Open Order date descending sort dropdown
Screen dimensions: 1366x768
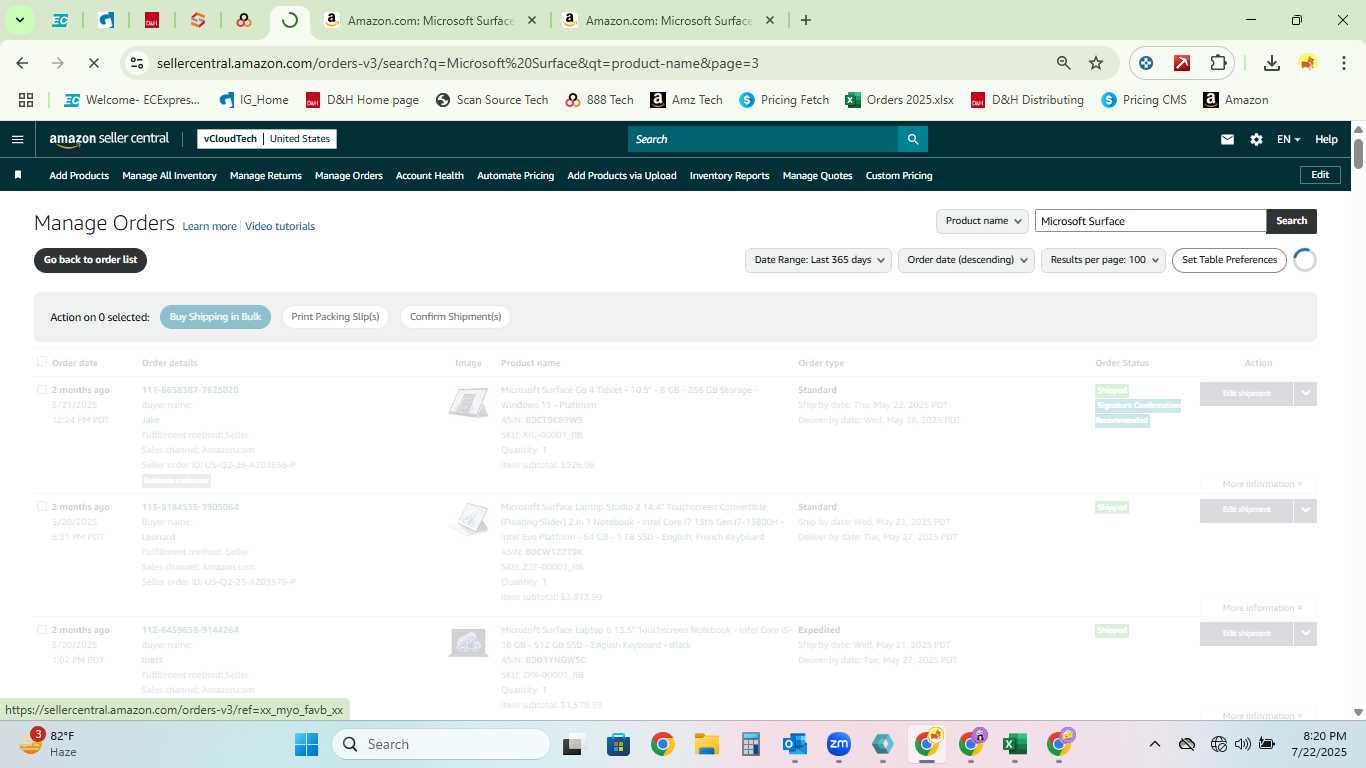(x=966, y=260)
